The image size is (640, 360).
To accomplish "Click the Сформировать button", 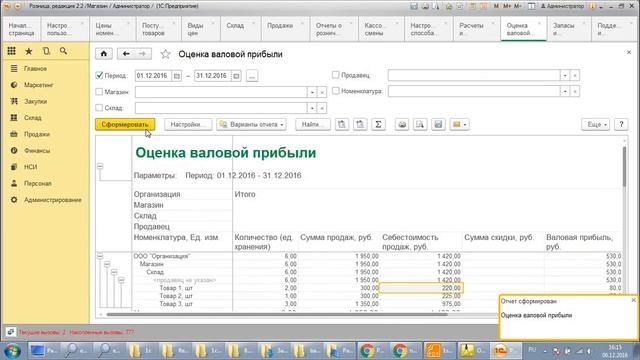I will pos(125,124).
